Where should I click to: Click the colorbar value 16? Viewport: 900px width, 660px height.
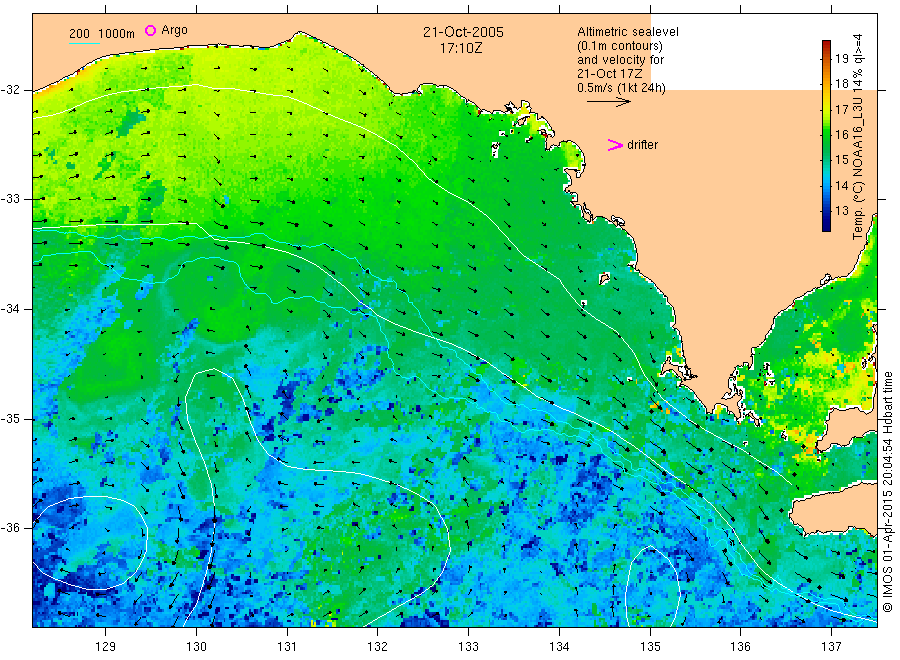(x=841, y=135)
